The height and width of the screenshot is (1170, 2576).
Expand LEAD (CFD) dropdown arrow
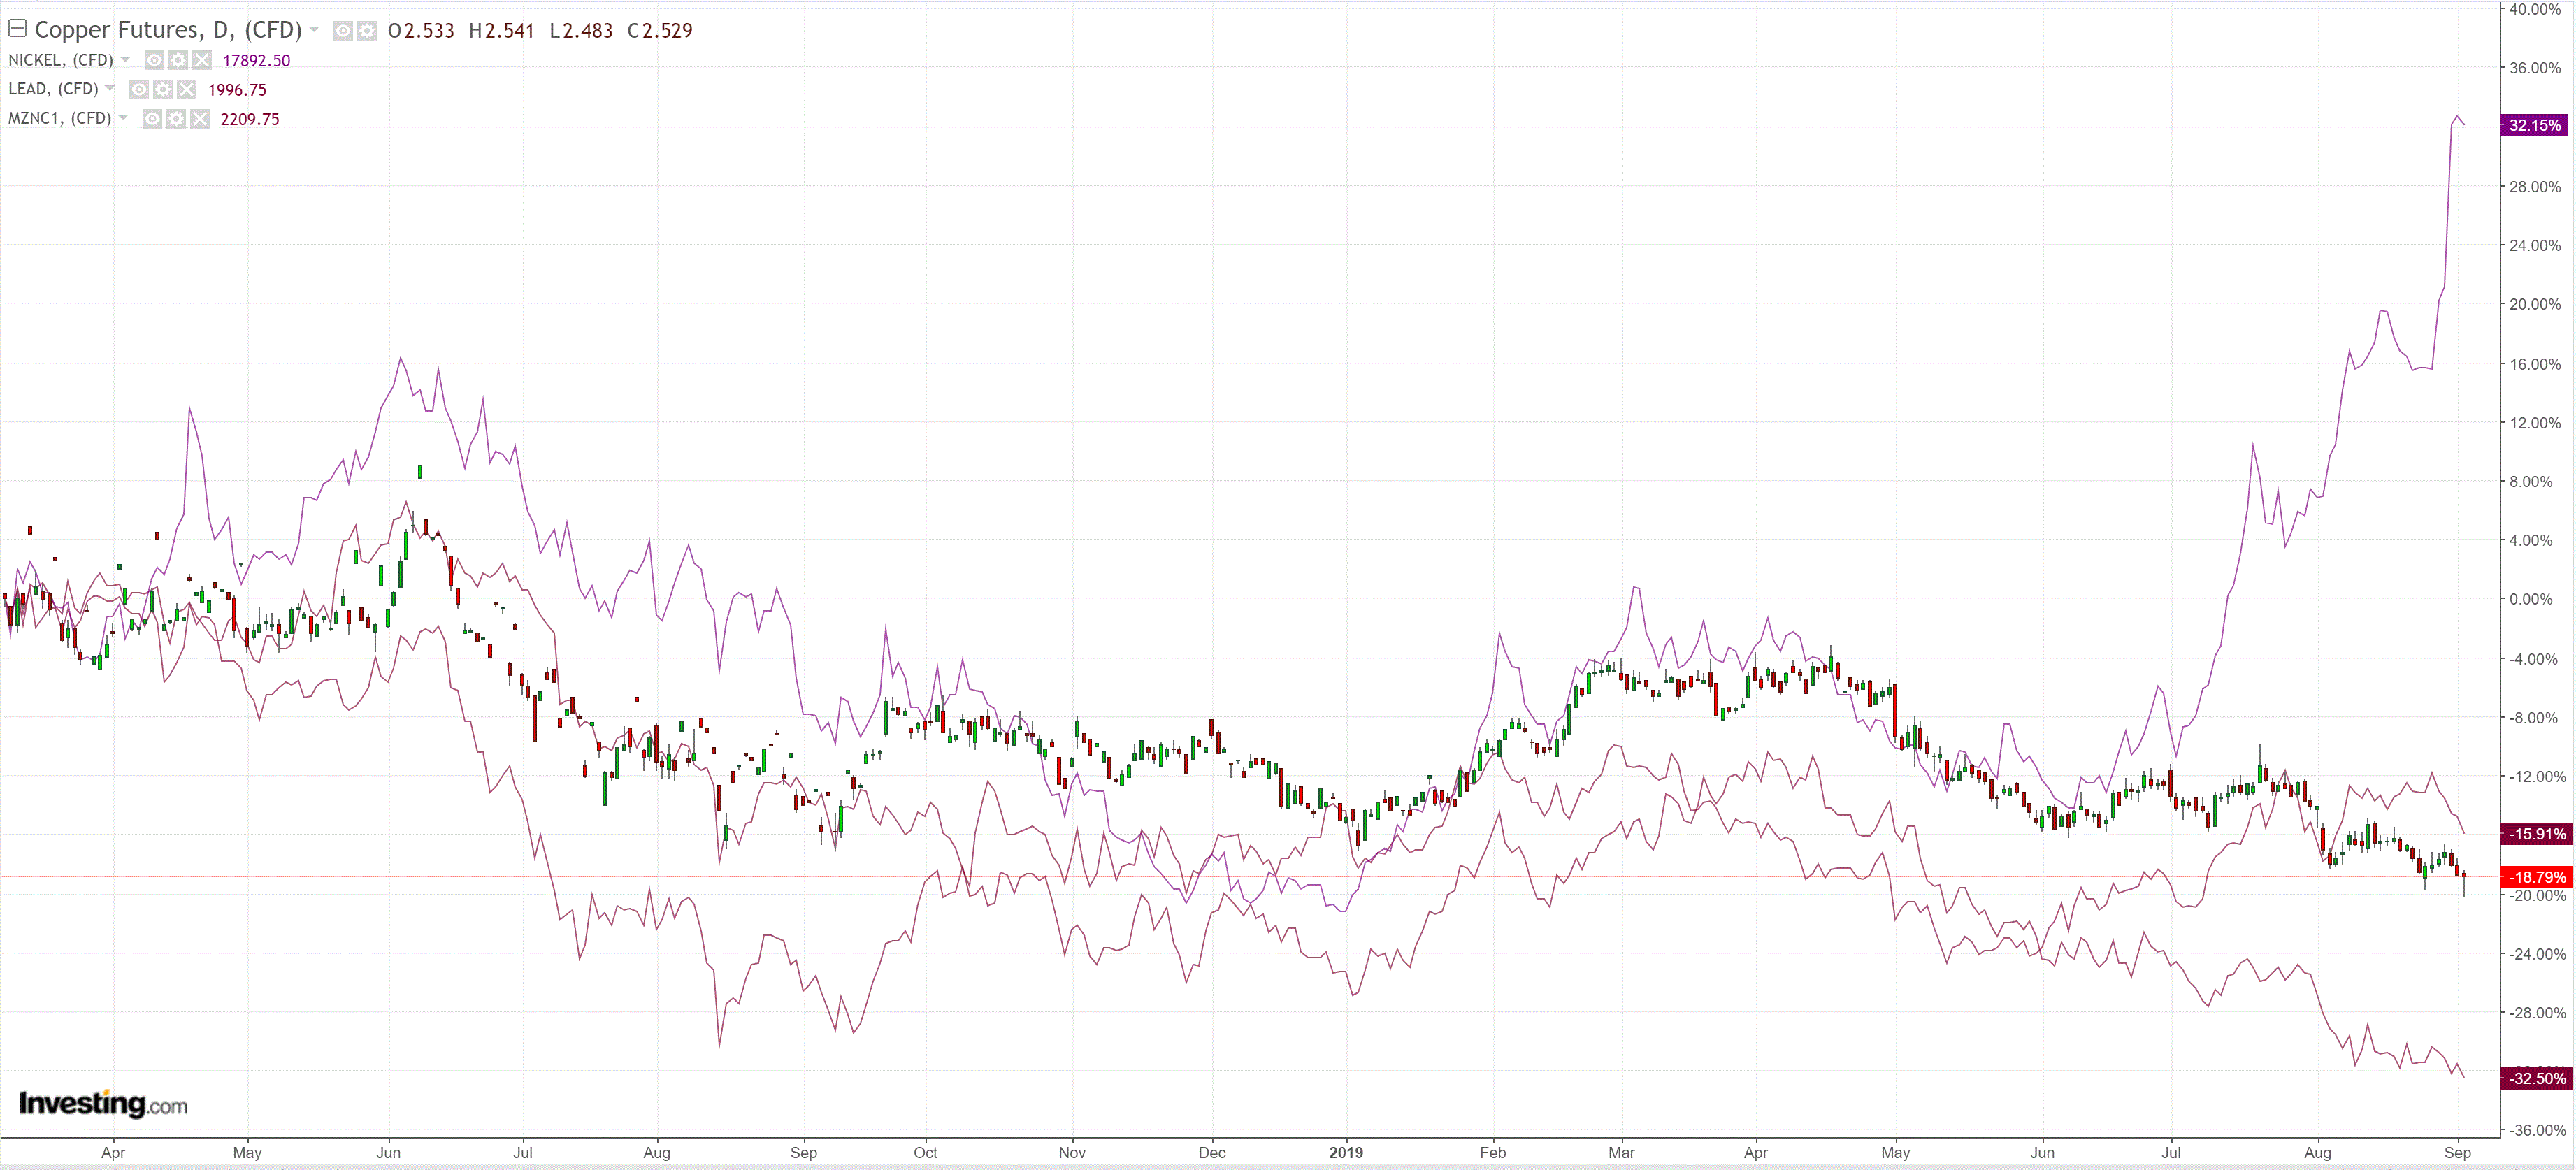click(110, 88)
